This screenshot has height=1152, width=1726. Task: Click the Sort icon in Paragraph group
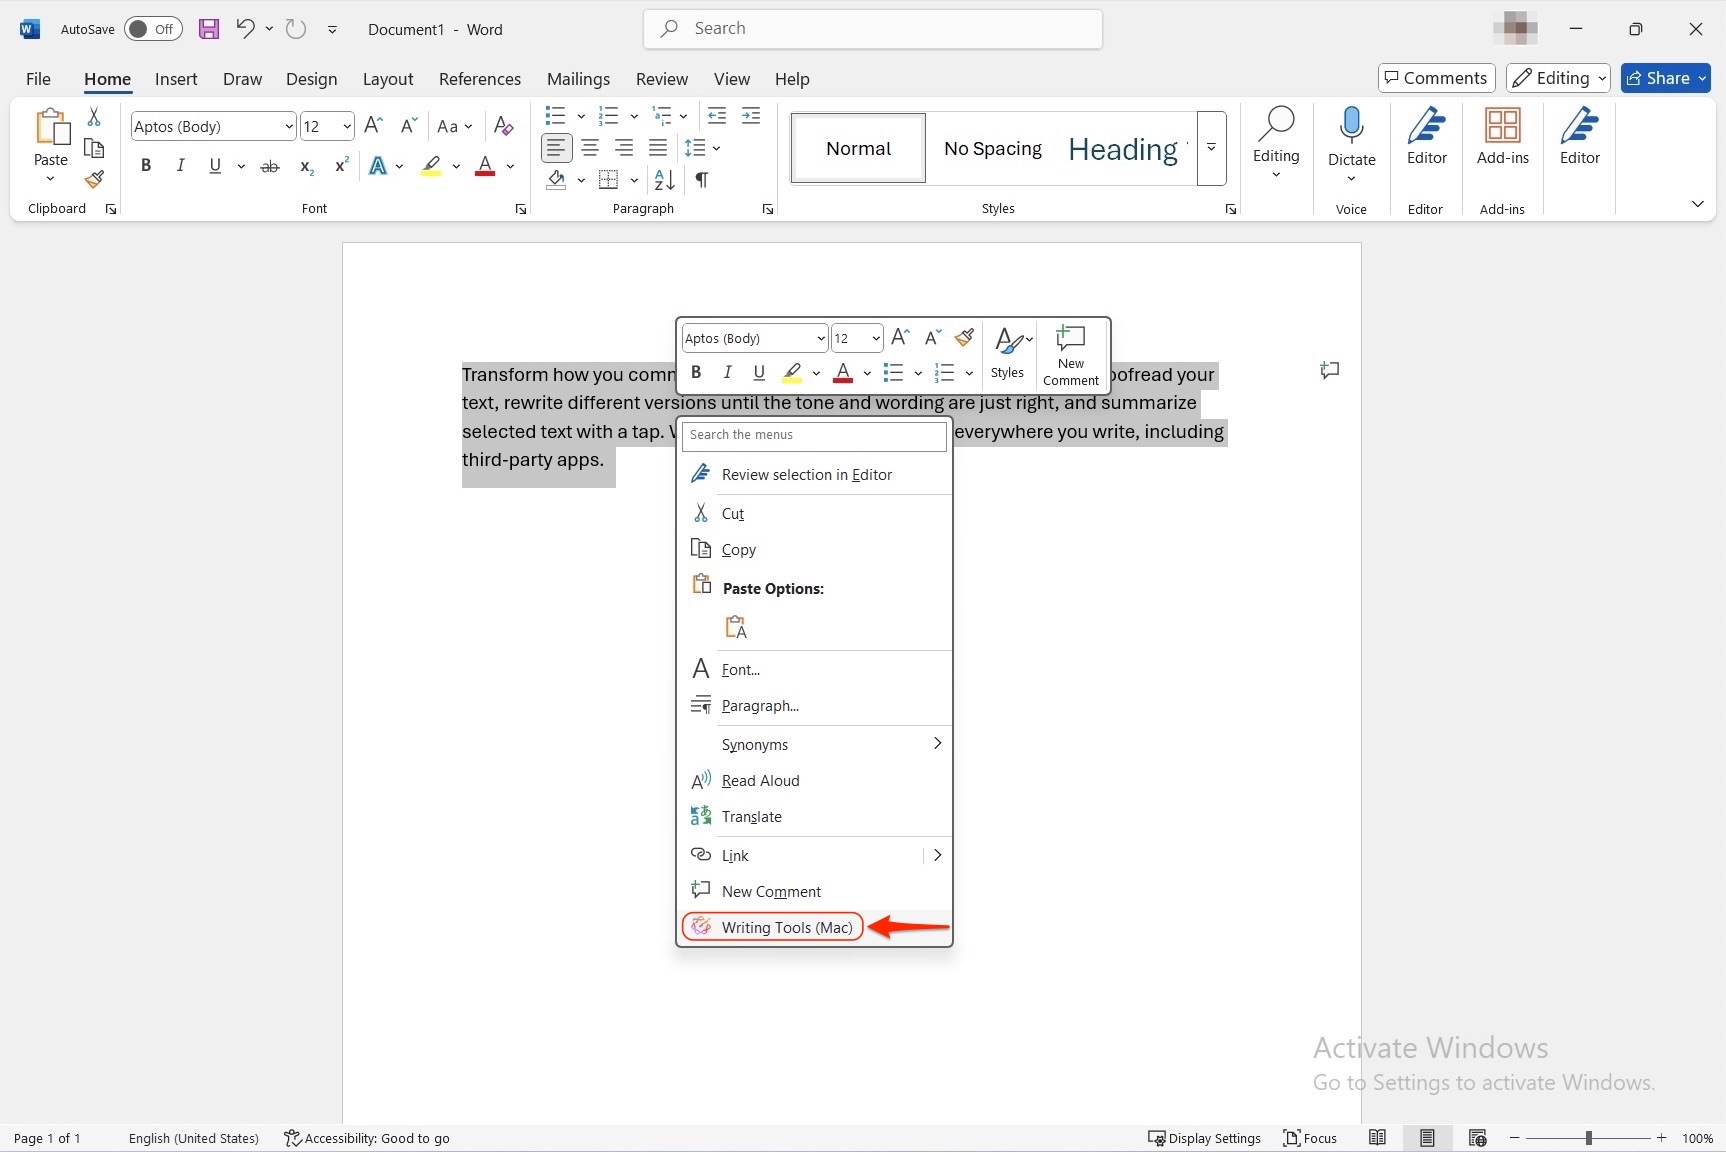664,180
